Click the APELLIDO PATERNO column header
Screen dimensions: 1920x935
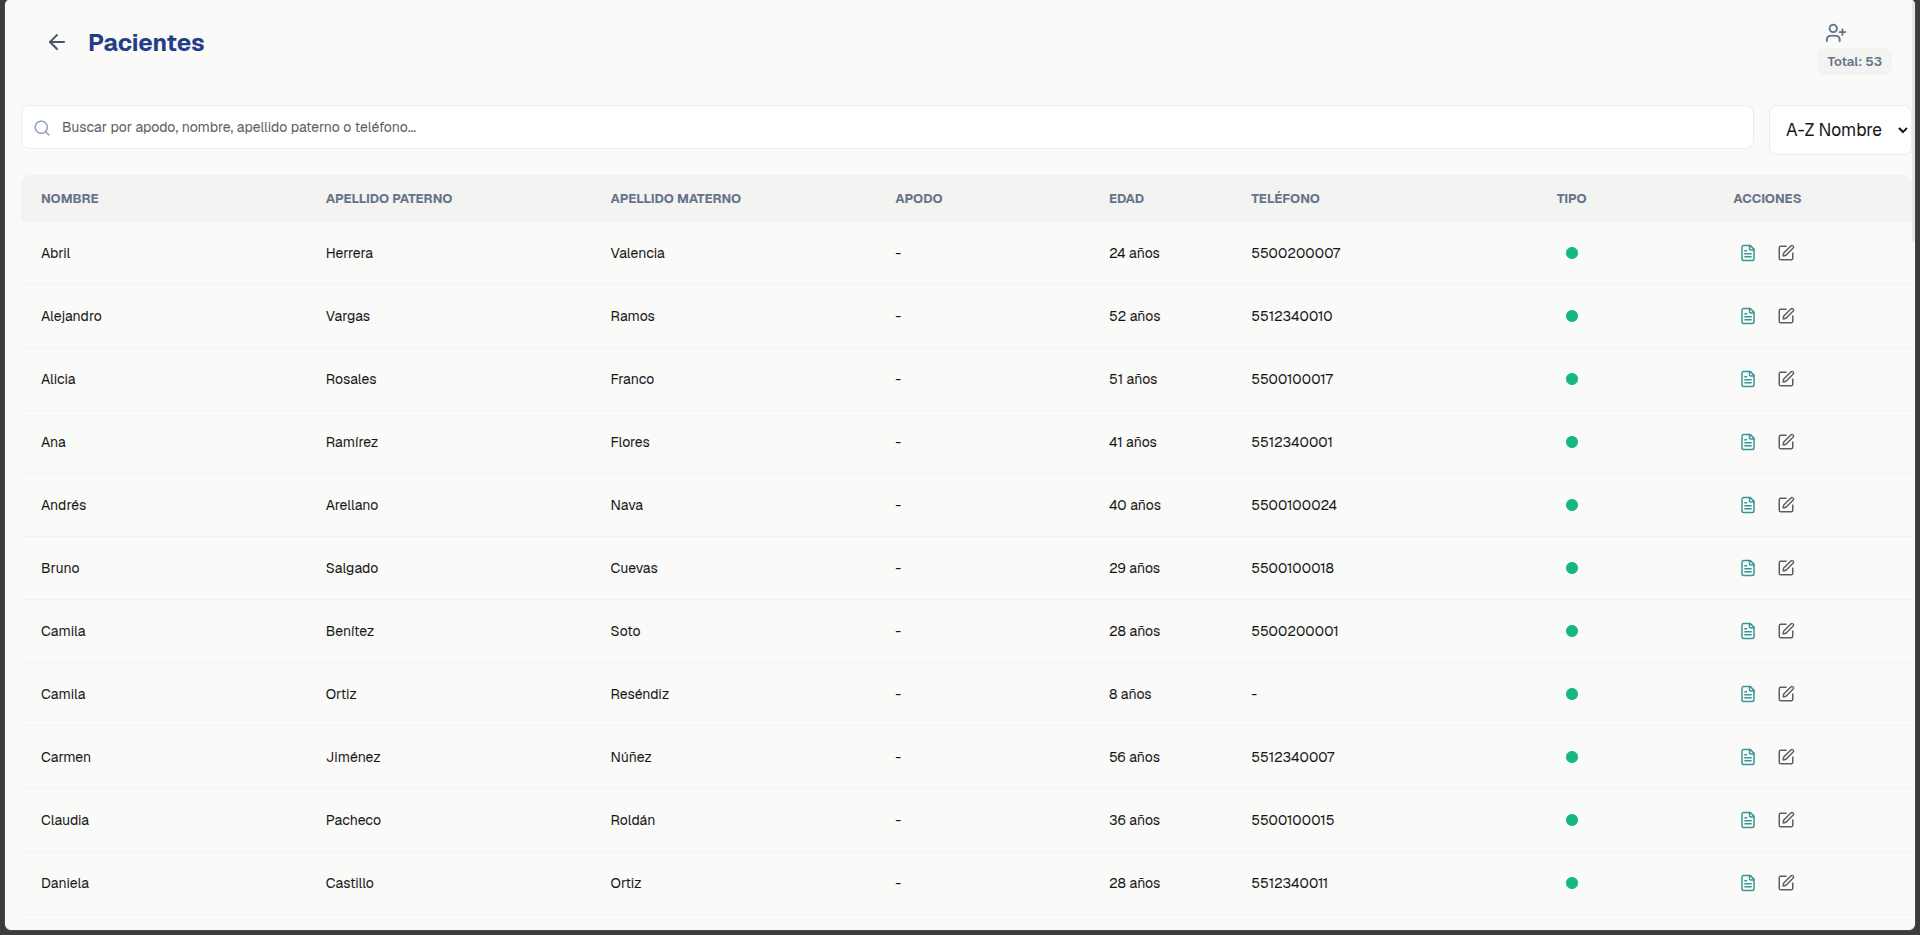(x=389, y=199)
